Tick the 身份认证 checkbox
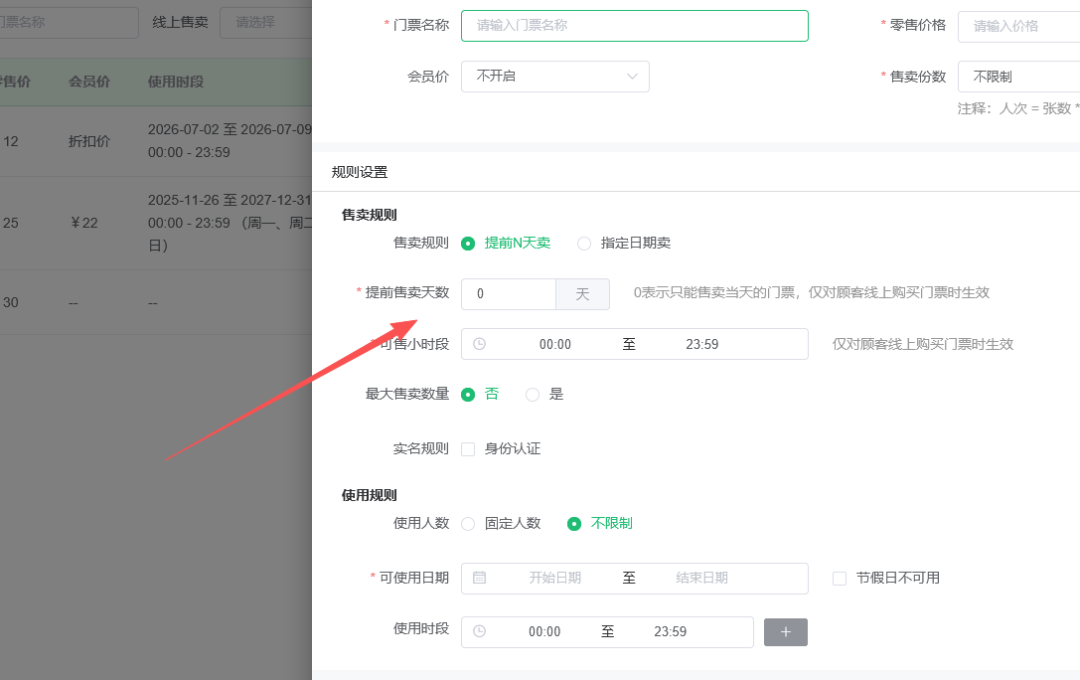 click(x=468, y=449)
